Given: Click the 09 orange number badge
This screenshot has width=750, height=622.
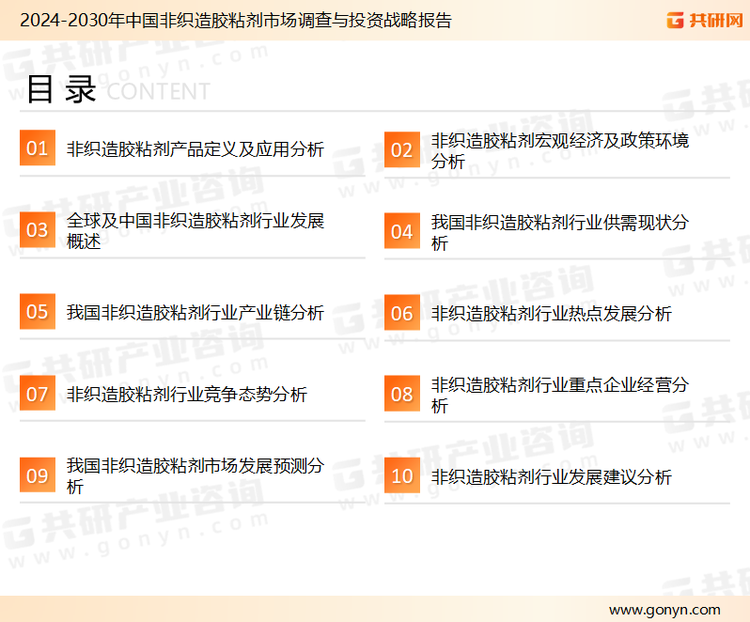Looking at the screenshot, I should point(37,476).
